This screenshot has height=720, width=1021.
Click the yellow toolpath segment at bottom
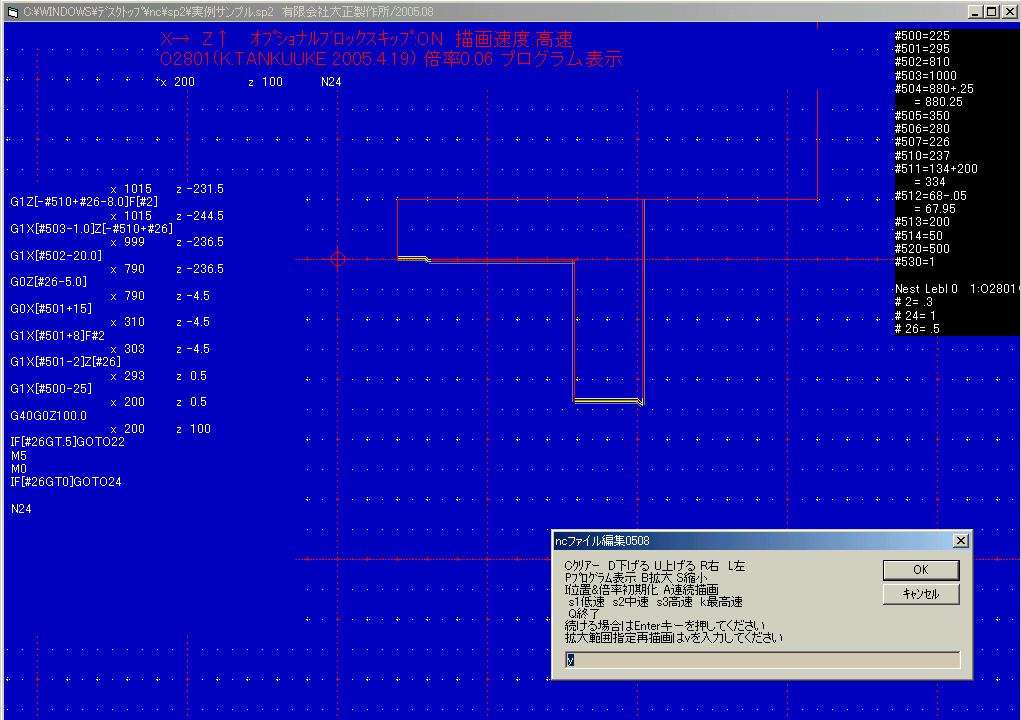pyautogui.click(x=608, y=400)
